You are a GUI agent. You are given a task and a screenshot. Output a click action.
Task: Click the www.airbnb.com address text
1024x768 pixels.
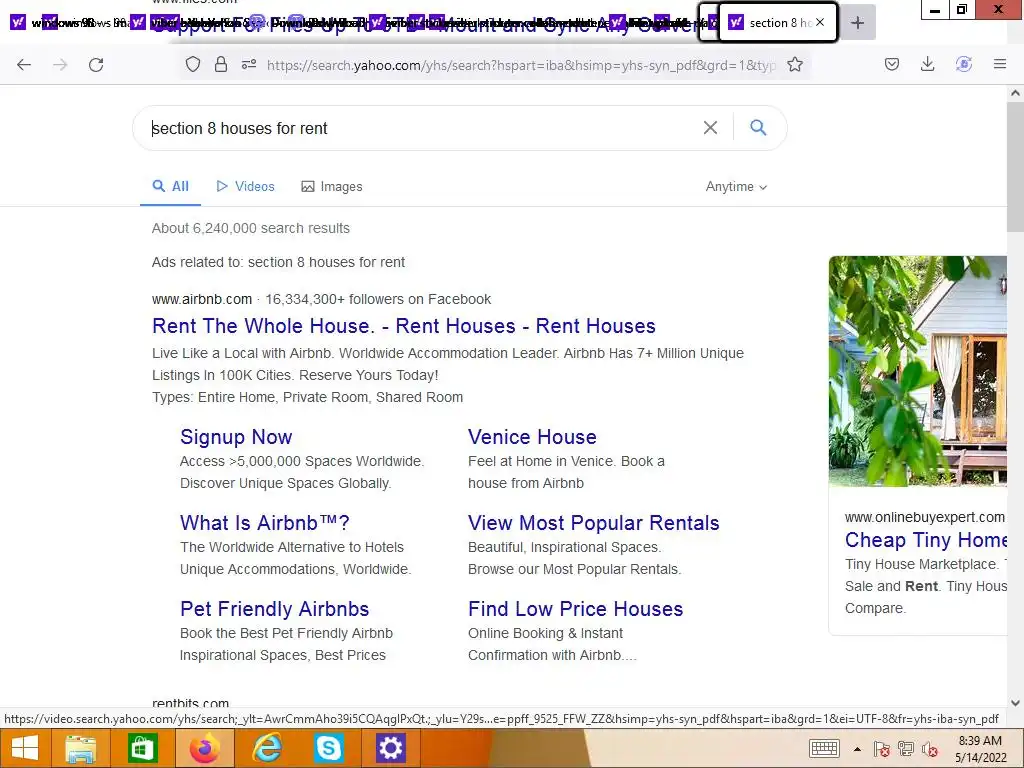(202, 299)
